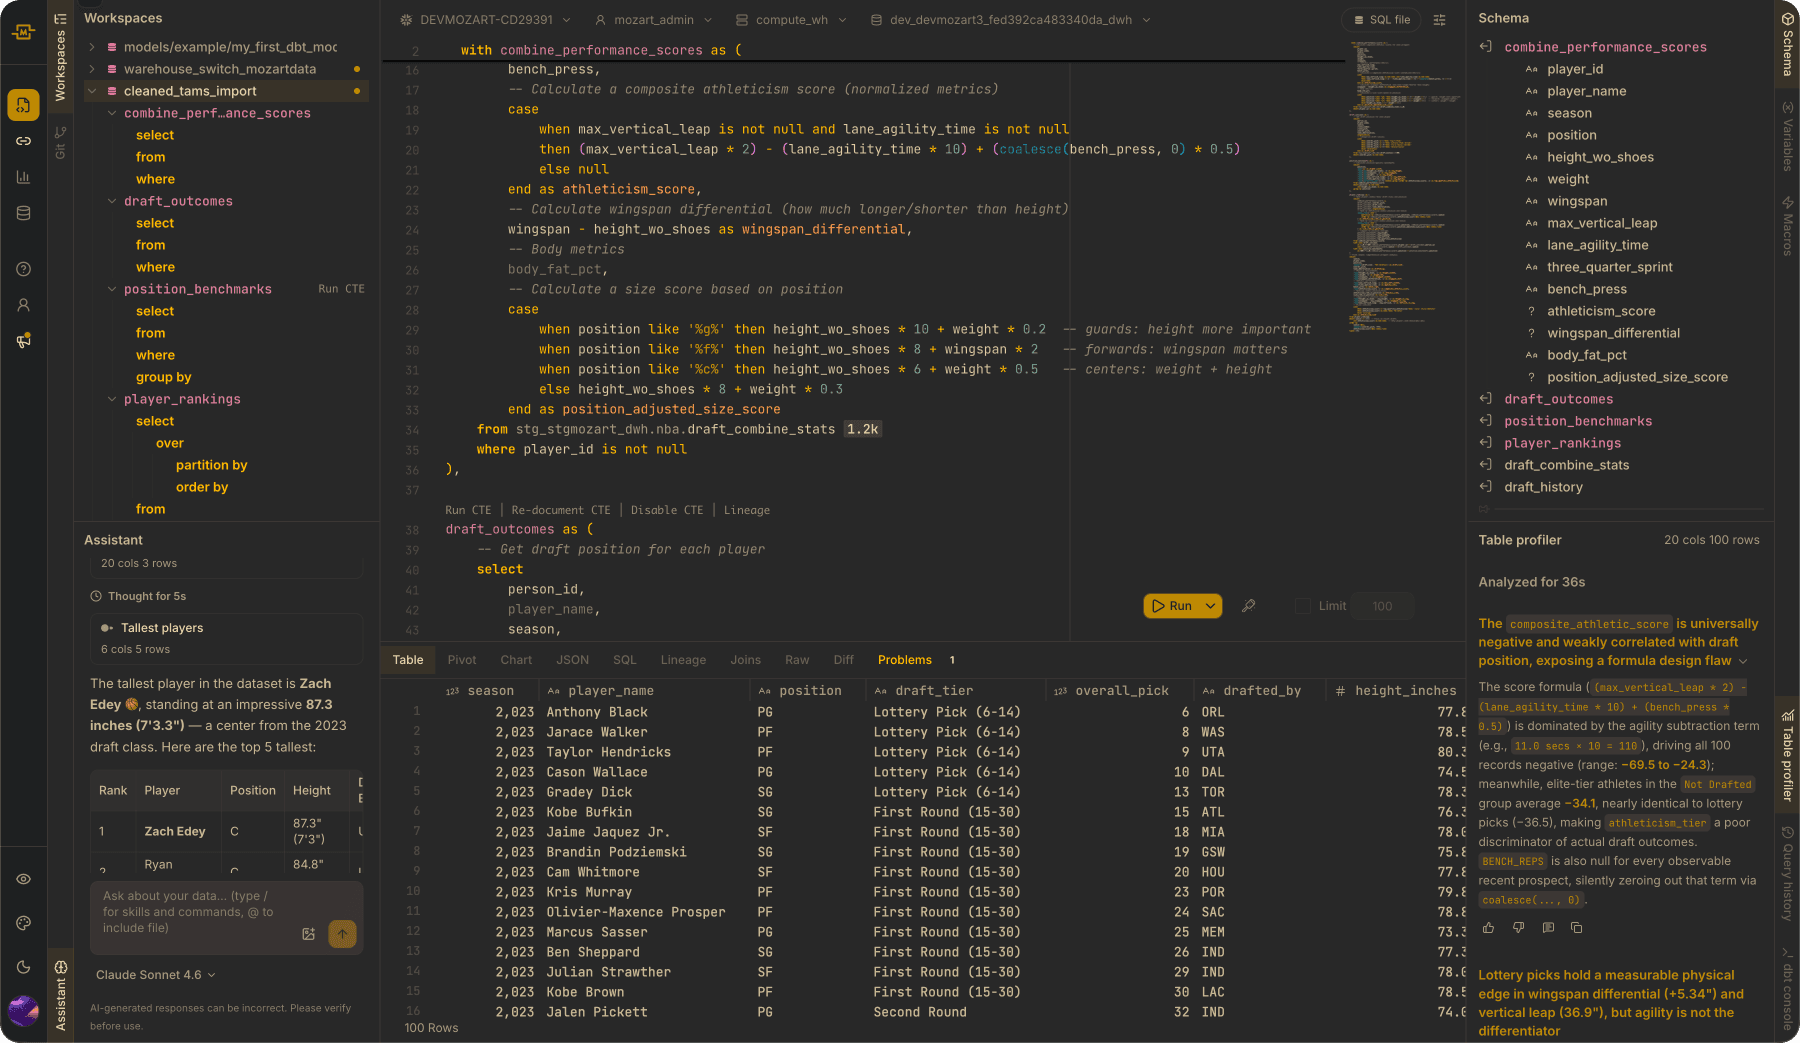This screenshot has width=1800, height=1043.
Task: Open the SQL editor sidebar icon
Action: tap(24, 105)
